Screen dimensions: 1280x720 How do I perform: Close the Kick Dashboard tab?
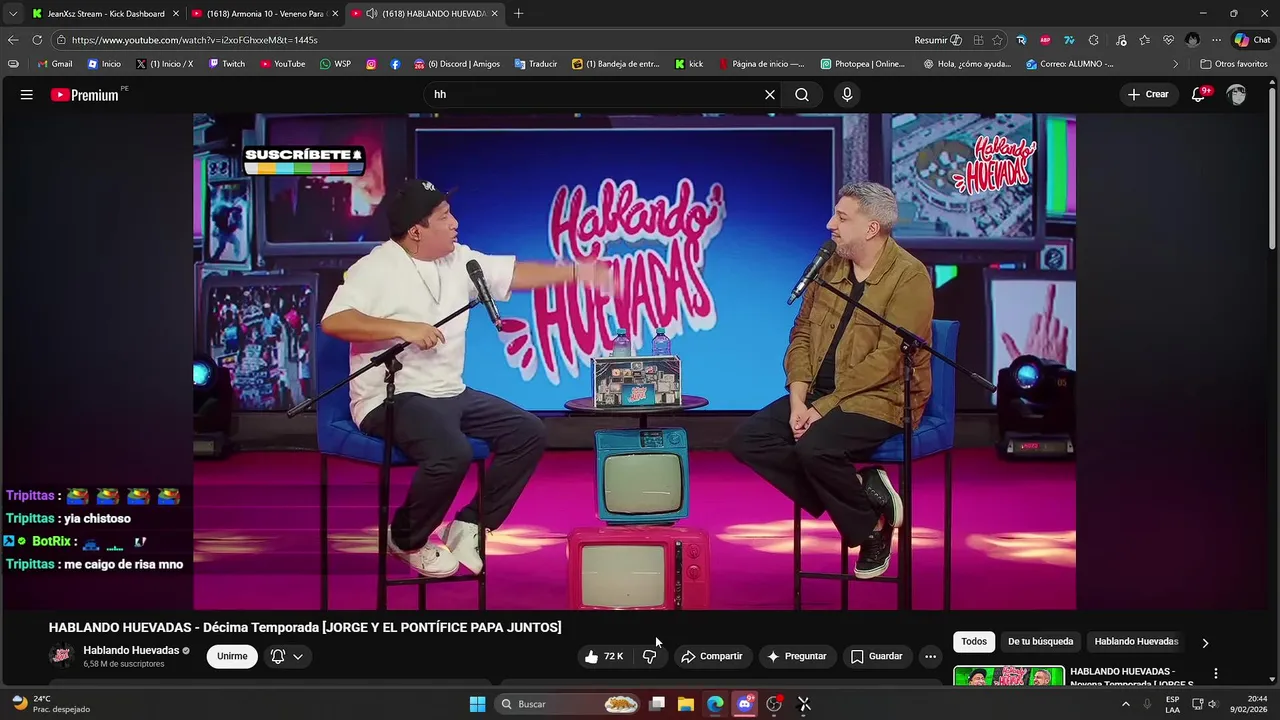click(x=176, y=14)
